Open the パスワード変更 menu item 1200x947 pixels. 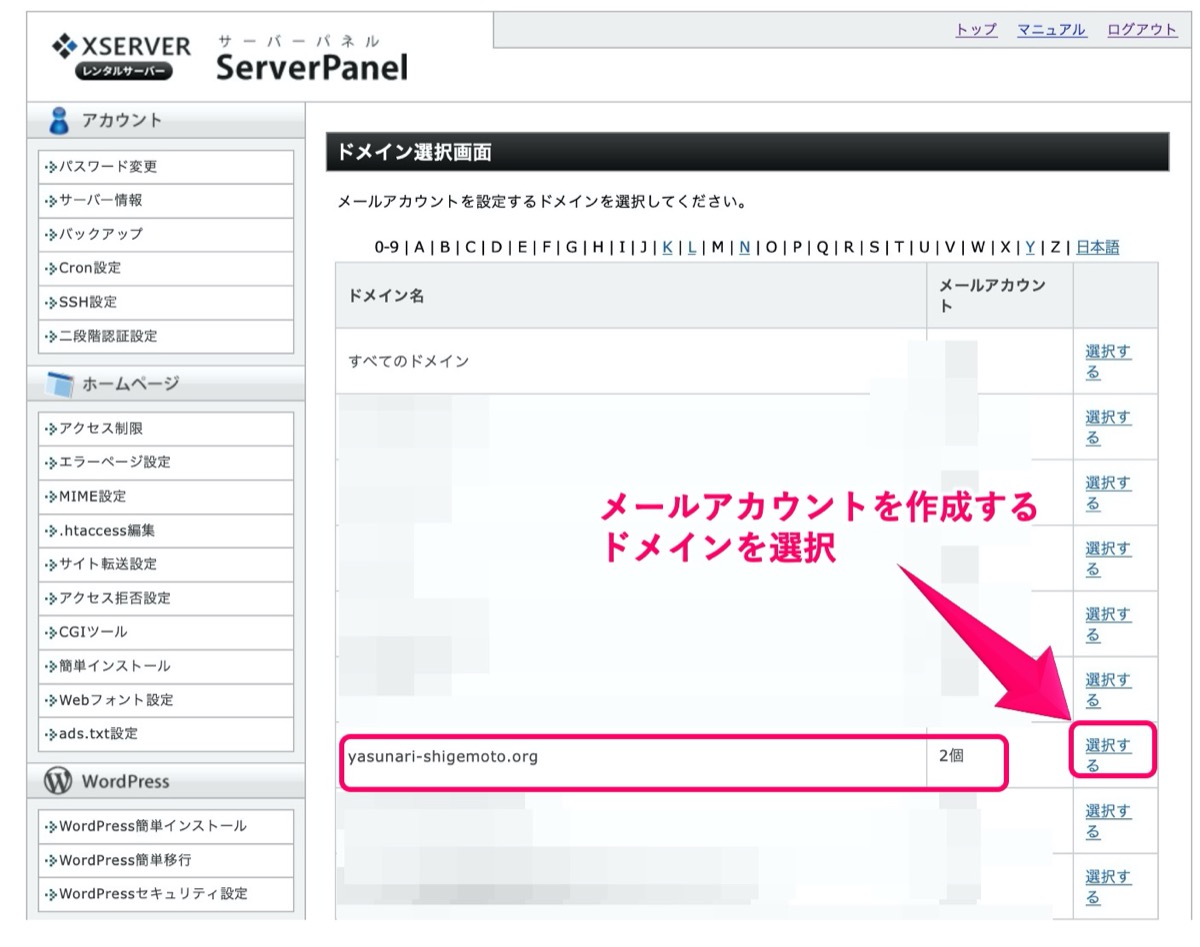166,167
